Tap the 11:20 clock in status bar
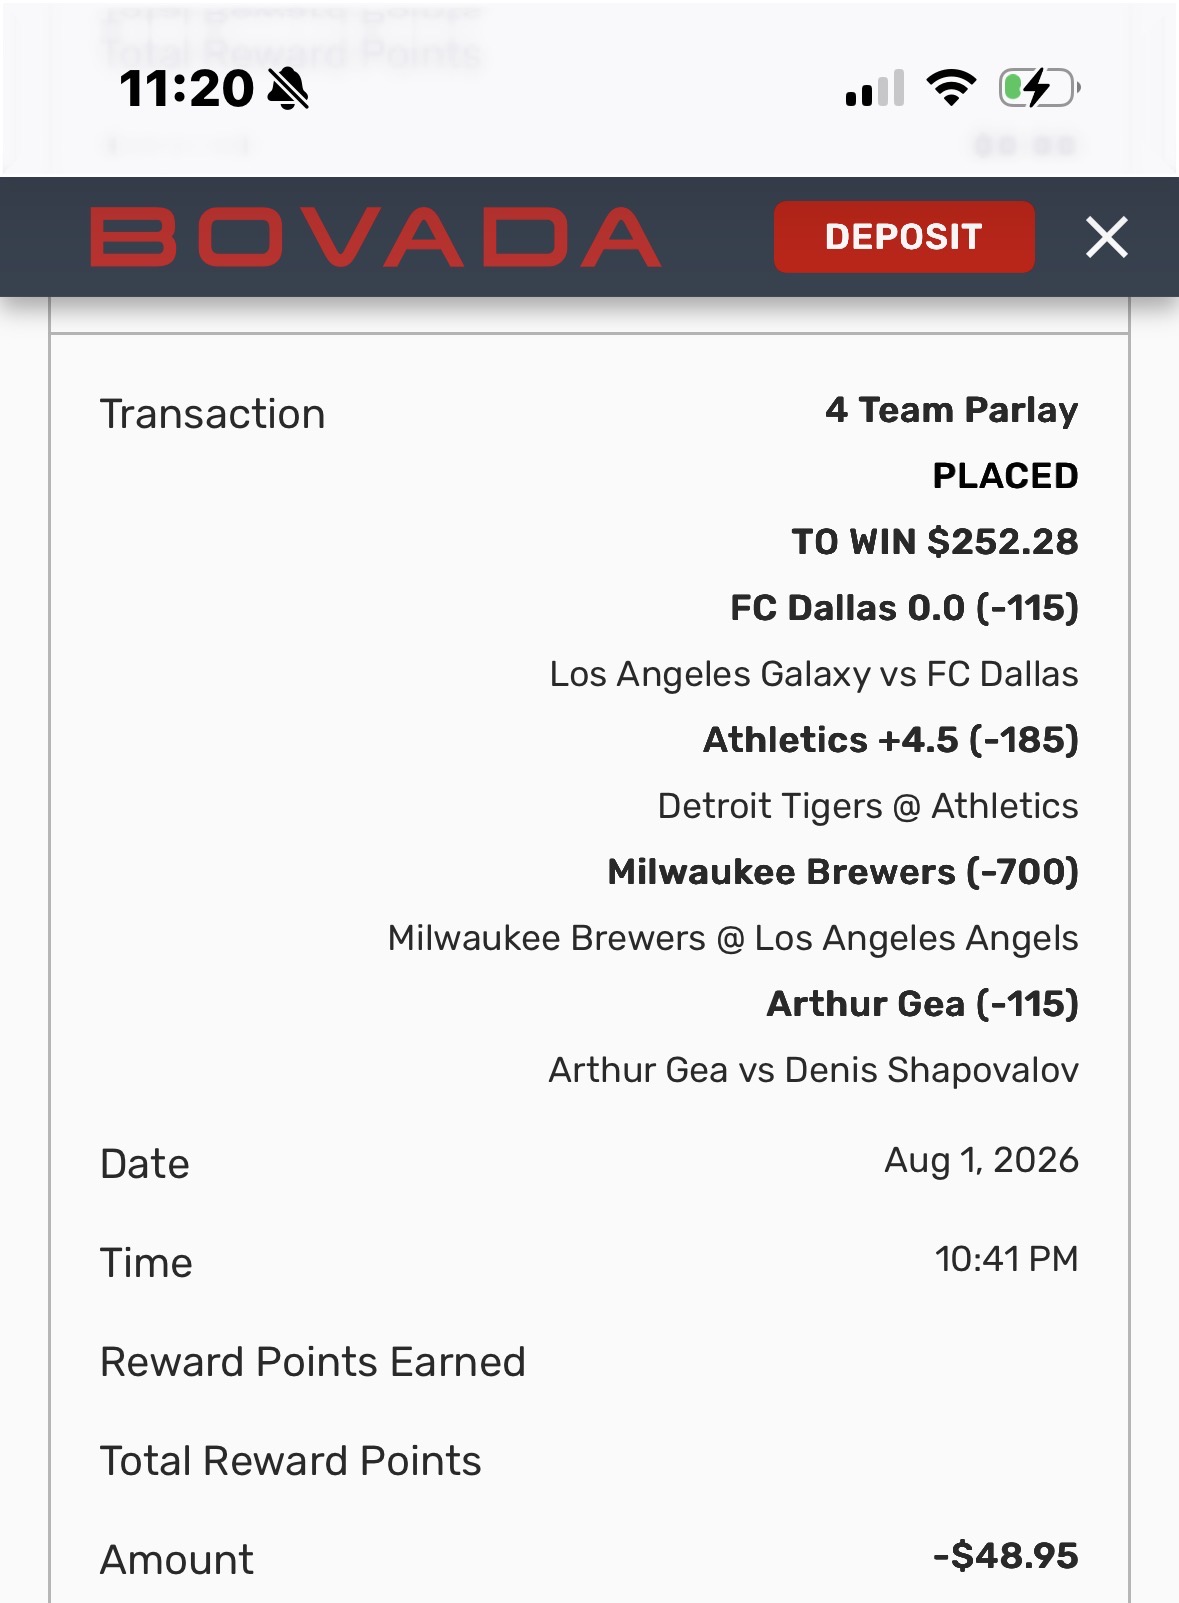Screen dimensions: 1179x1603 [x=187, y=88]
